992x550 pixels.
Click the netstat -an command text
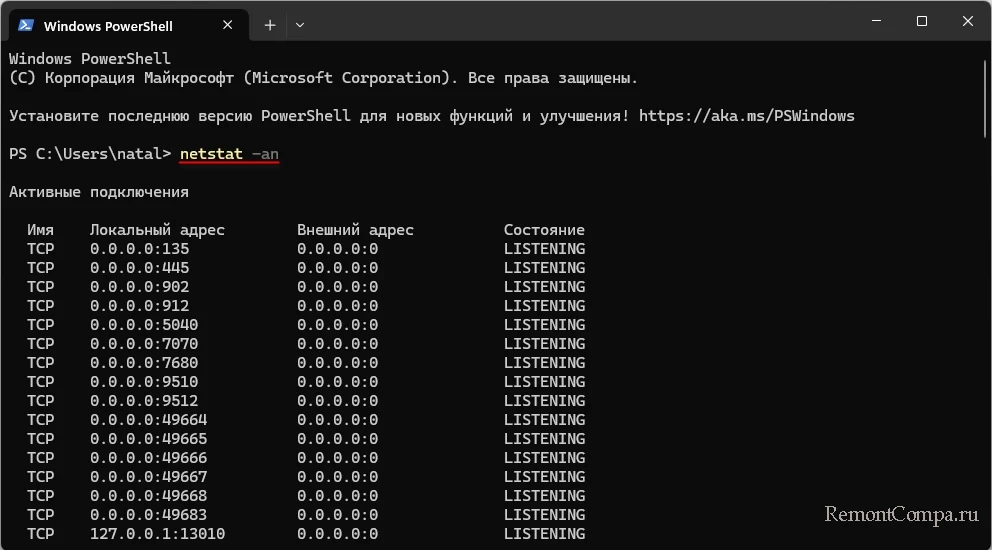pyautogui.click(x=229, y=154)
